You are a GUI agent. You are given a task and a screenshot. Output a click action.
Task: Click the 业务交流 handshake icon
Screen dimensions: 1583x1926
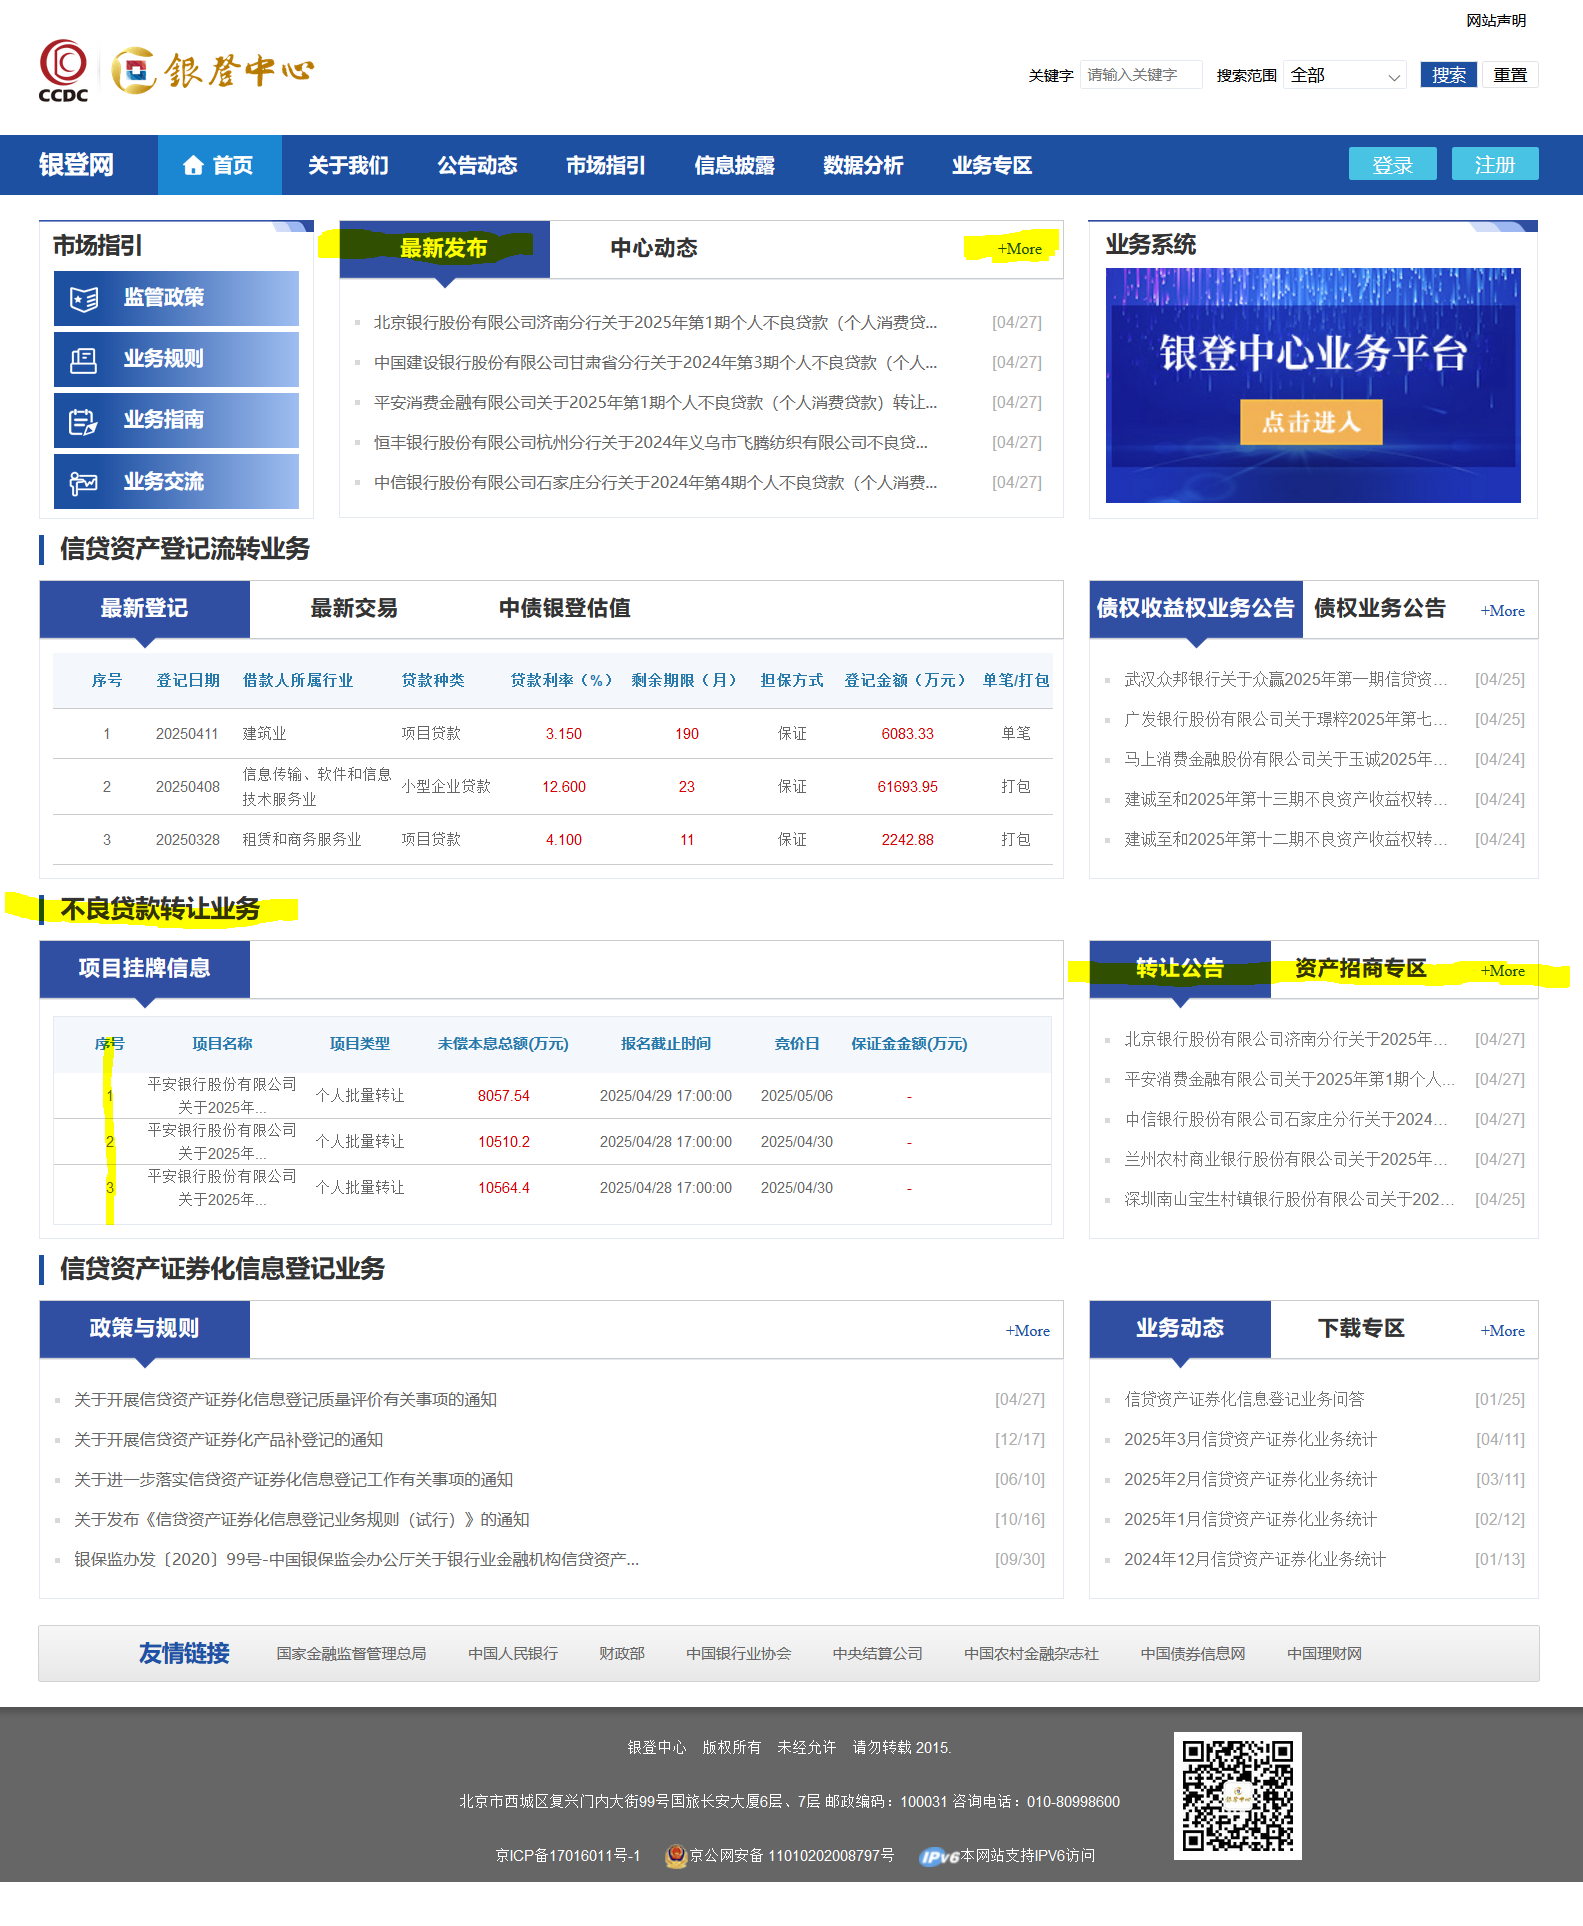pos(84,483)
